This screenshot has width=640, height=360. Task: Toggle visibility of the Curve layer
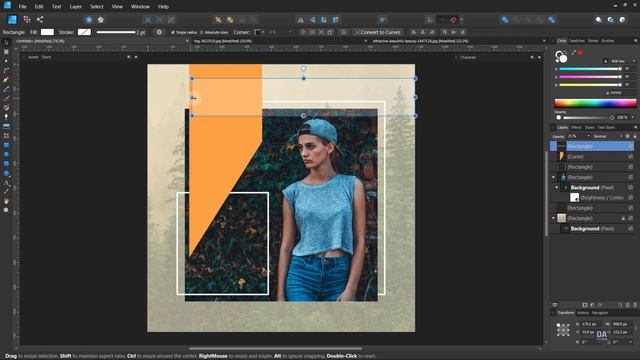631,156
